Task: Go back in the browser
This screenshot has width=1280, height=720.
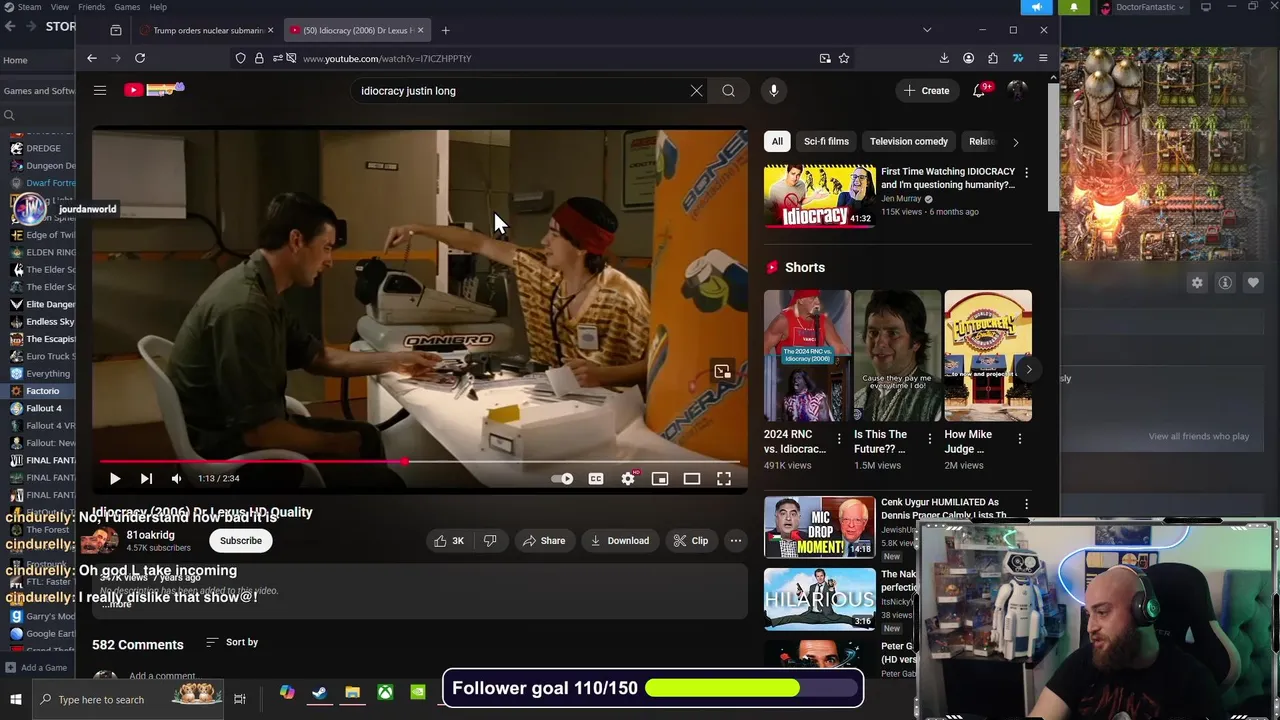Action: pos(91,58)
